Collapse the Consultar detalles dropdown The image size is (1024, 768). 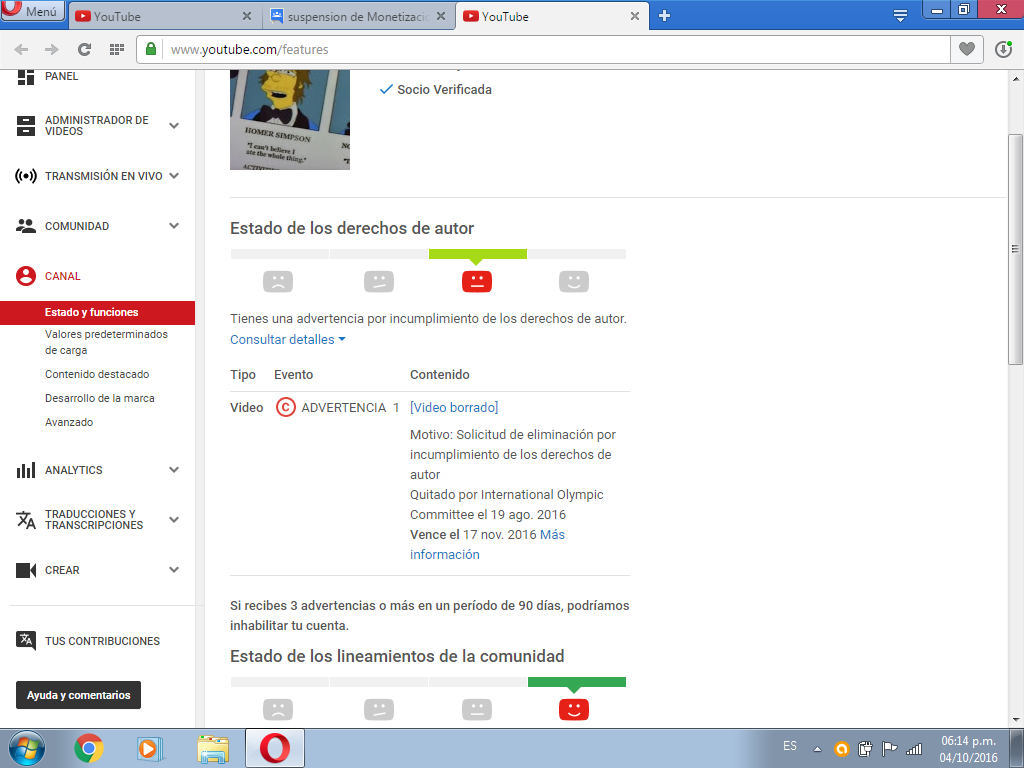tap(287, 340)
